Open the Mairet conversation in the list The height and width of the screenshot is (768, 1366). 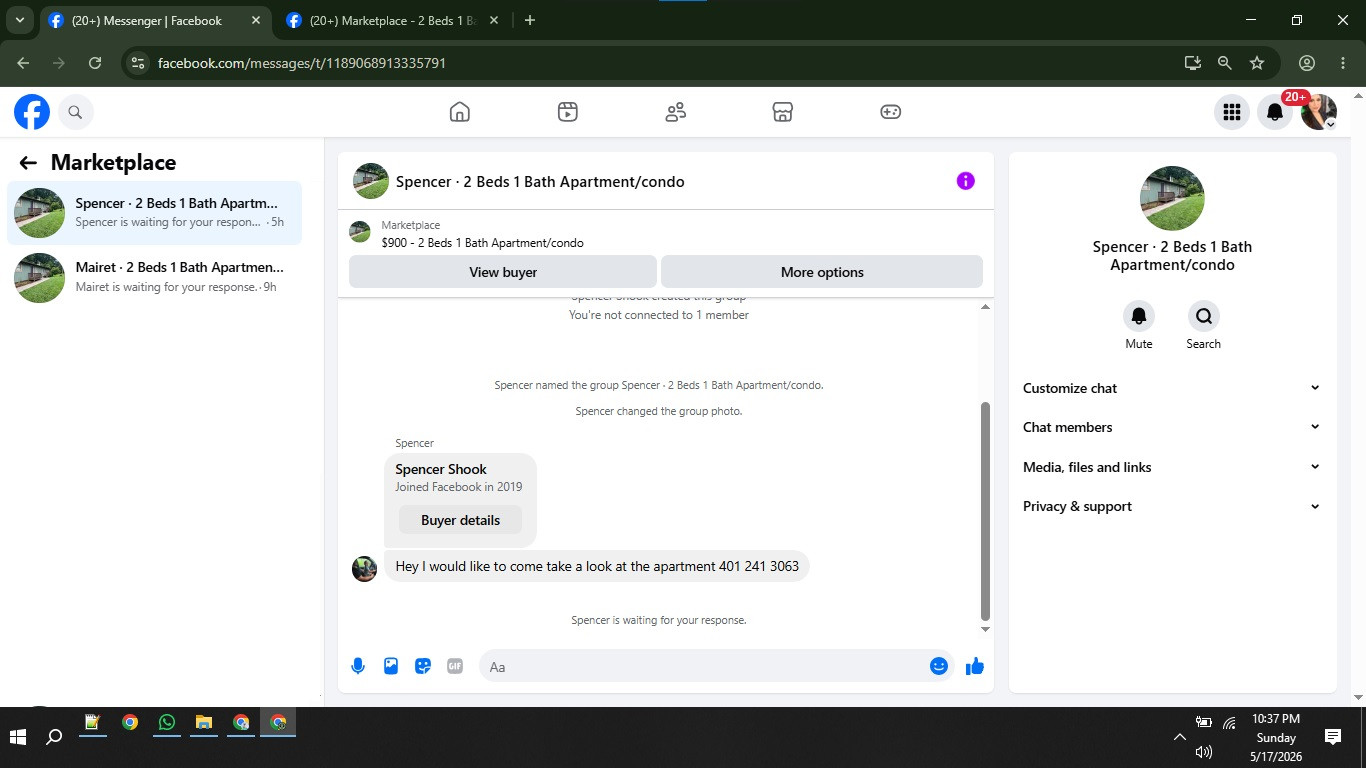click(x=155, y=277)
